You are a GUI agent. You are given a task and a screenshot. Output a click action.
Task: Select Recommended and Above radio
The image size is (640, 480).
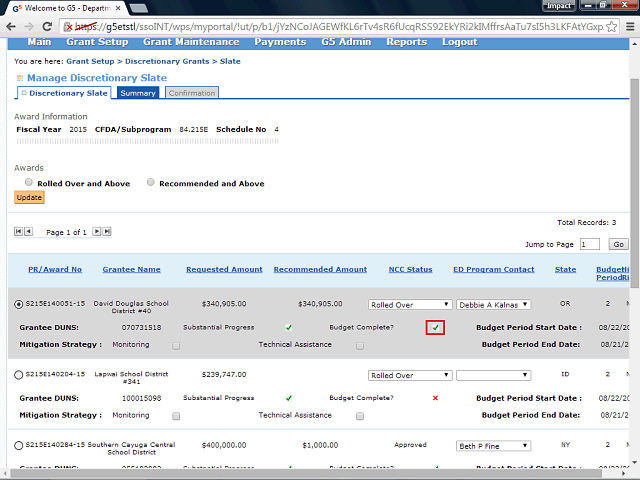(x=151, y=182)
